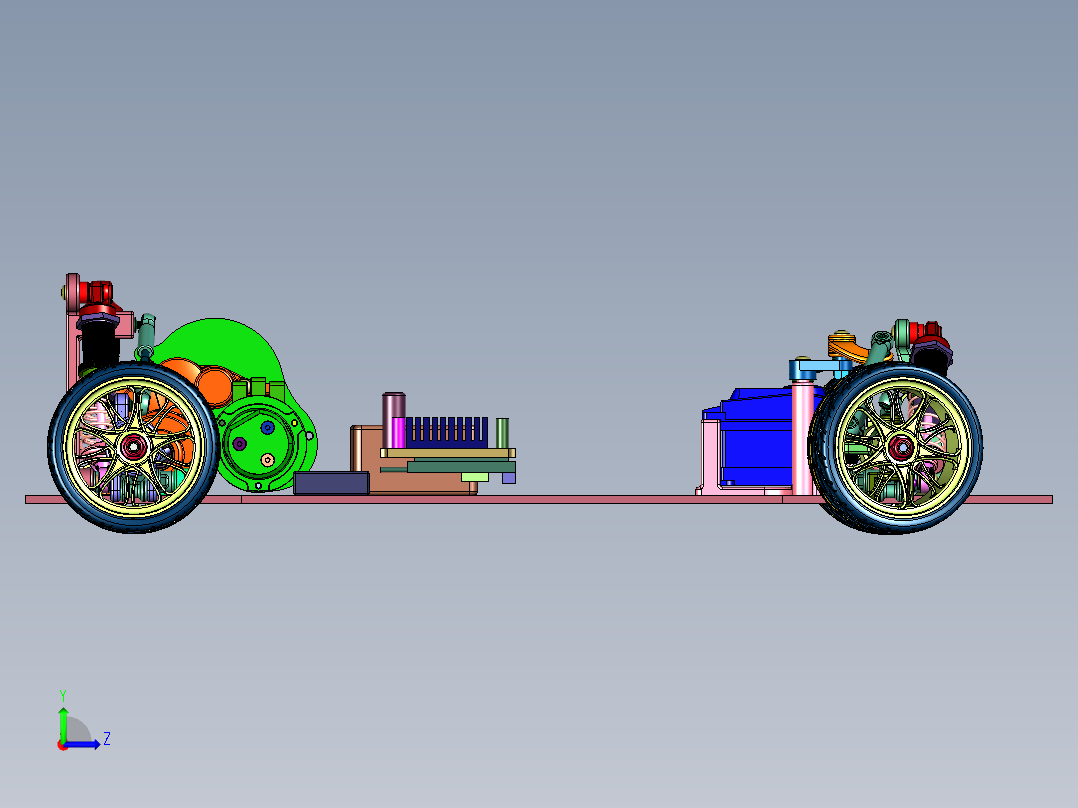The image size is (1078, 808).
Task: Pick the small green standoff right of the heat sink
Action: pos(503,433)
